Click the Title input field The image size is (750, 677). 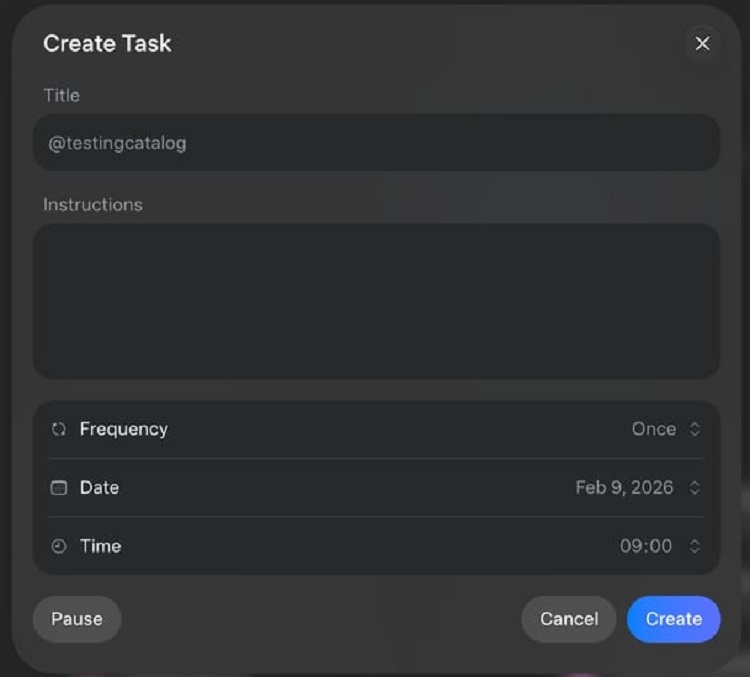(x=376, y=143)
